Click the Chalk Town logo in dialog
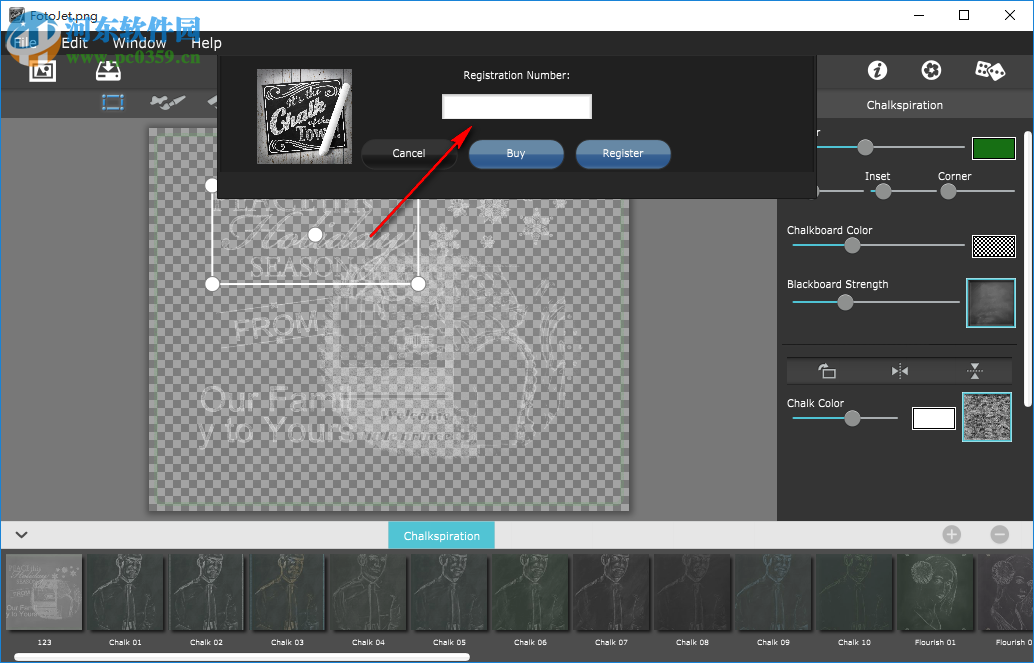Screen dimensions: 1034x663 pyautogui.click(x=304, y=116)
